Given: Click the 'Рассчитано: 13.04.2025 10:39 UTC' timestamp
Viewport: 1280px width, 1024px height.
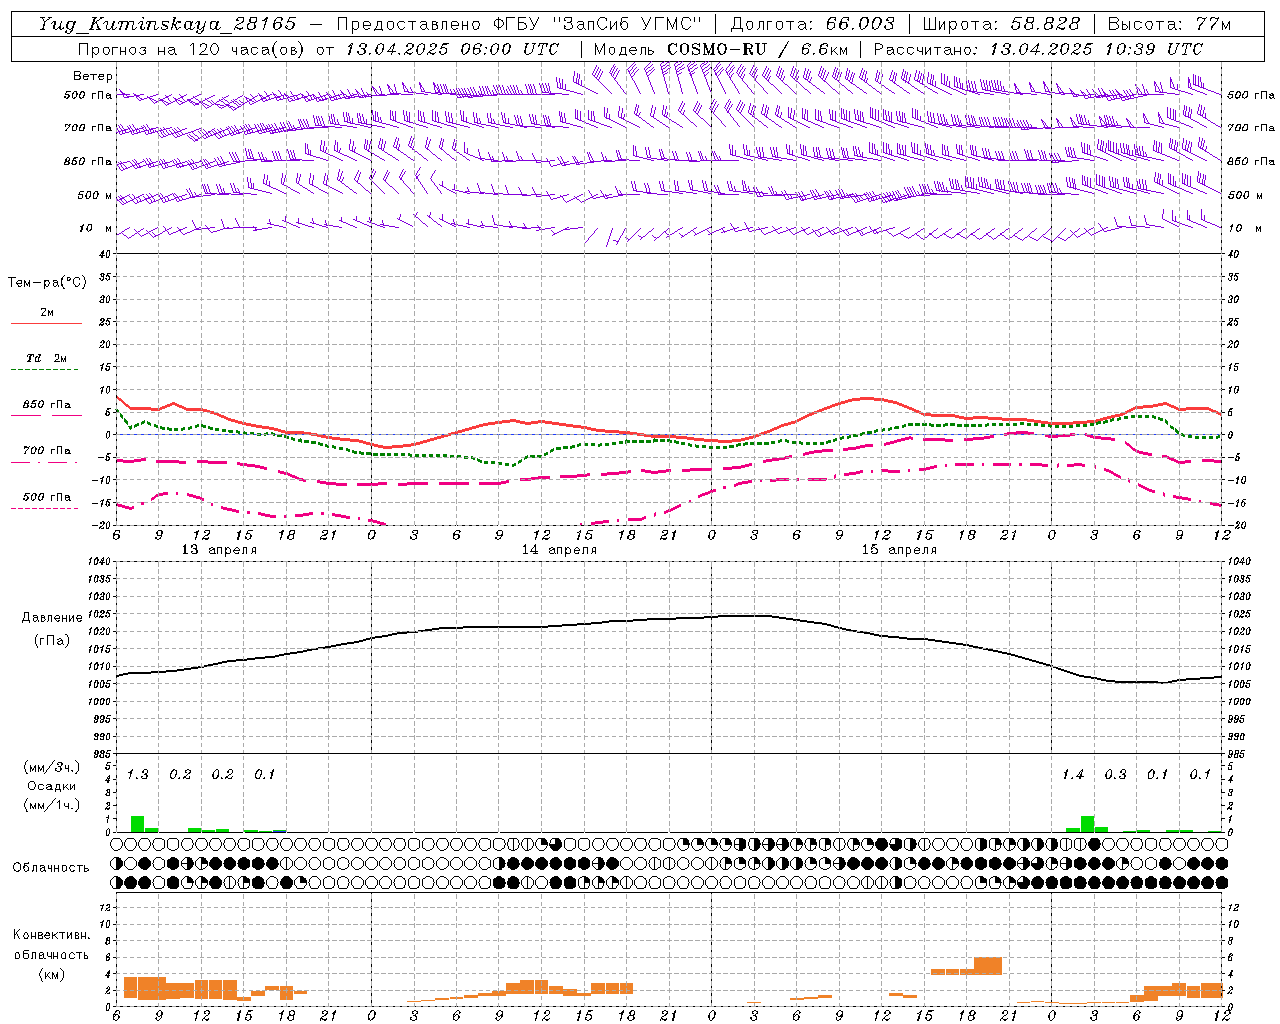Looking at the screenshot, I should click(x=1038, y=49).
